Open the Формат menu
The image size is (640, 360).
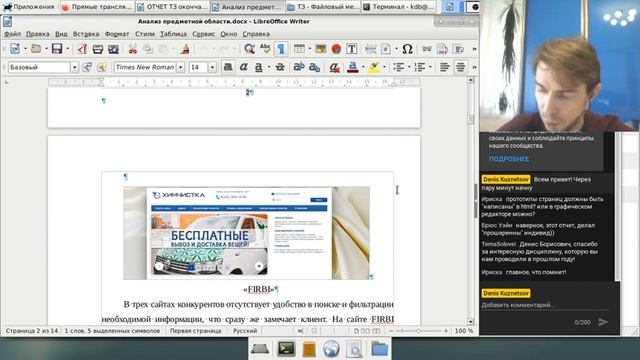pos(117,34)
